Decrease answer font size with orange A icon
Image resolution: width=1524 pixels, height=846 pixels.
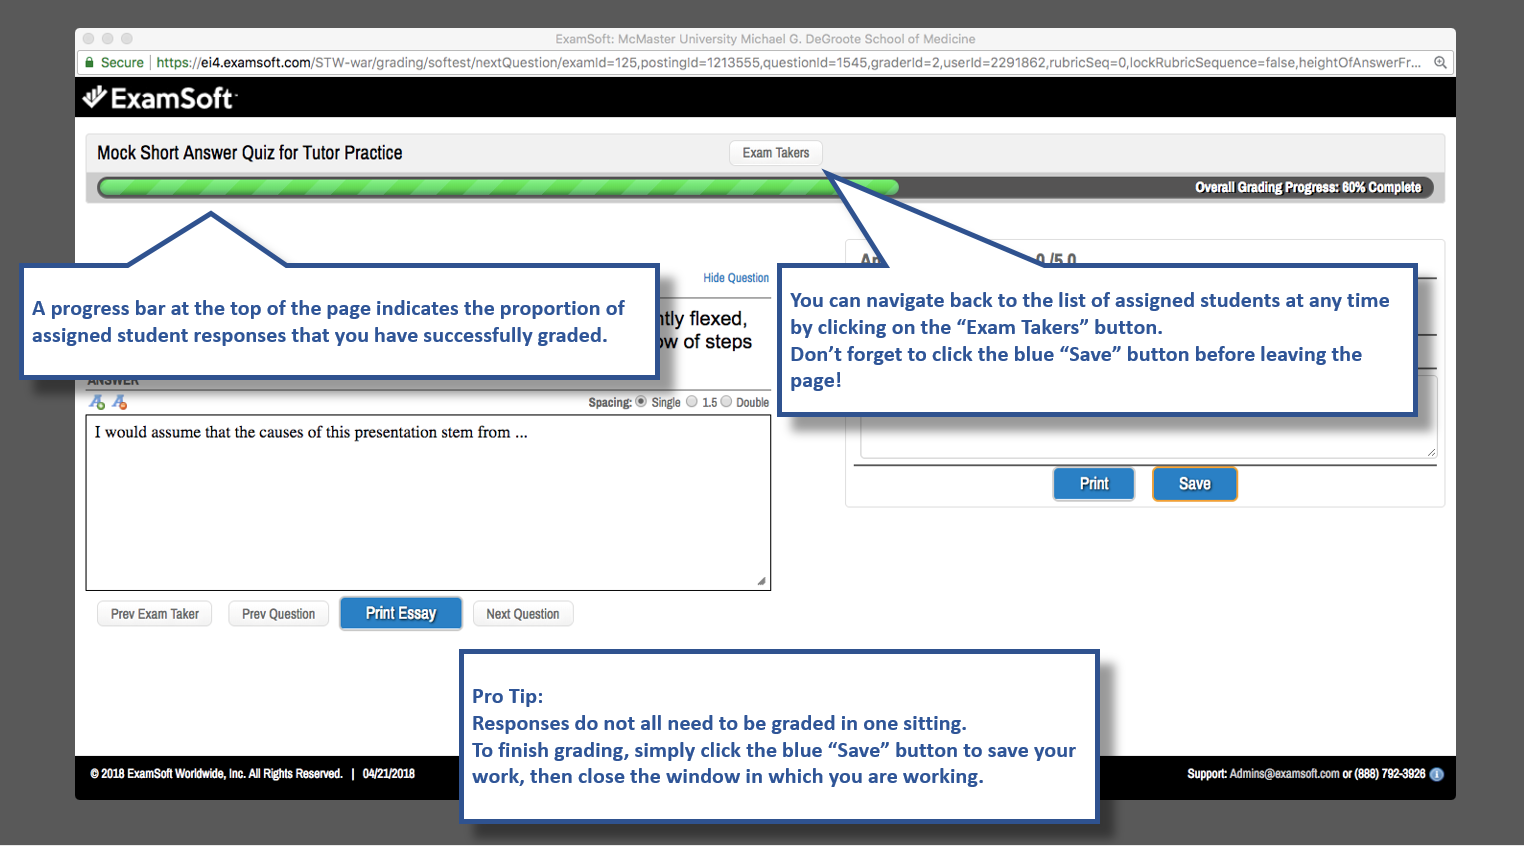click(x=120, y=402)
